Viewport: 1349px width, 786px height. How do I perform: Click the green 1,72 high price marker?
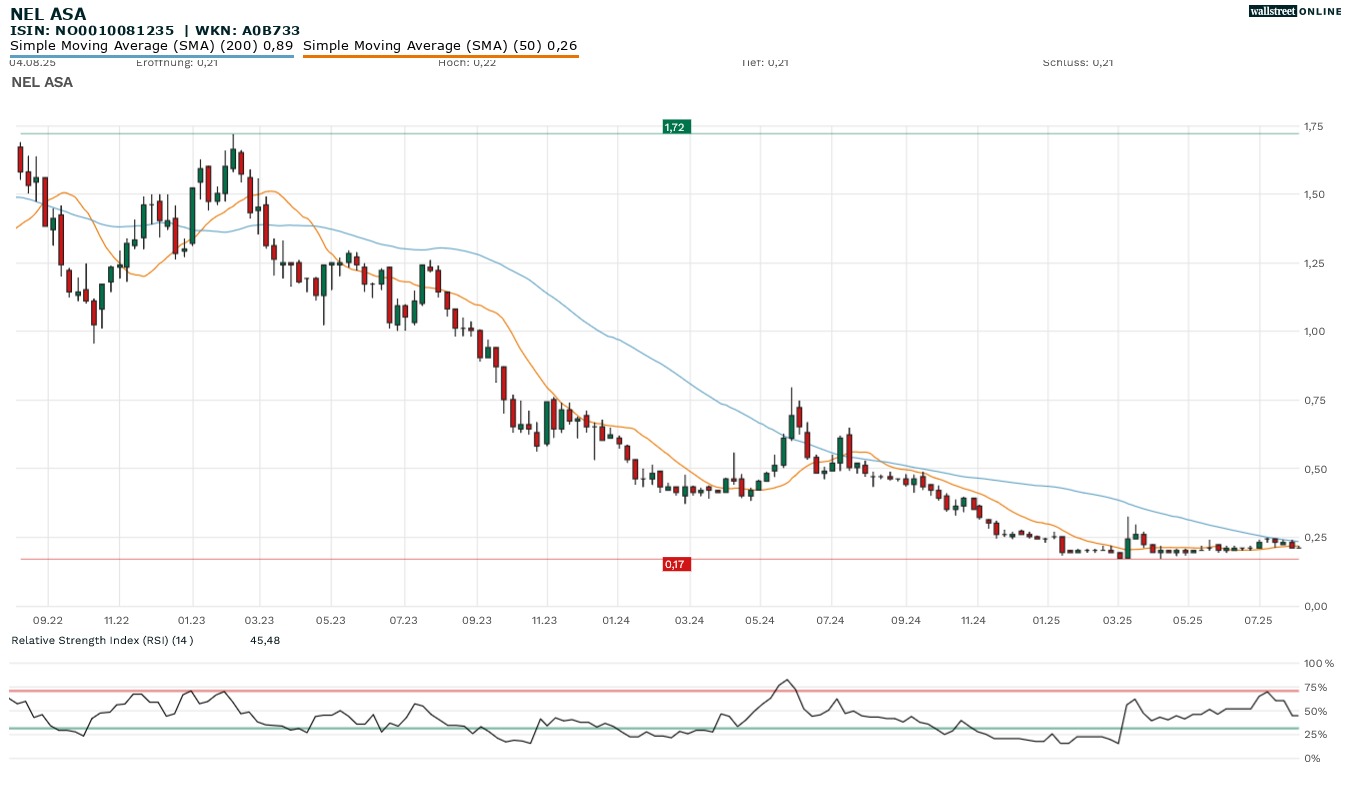click(x=675, y=127)
